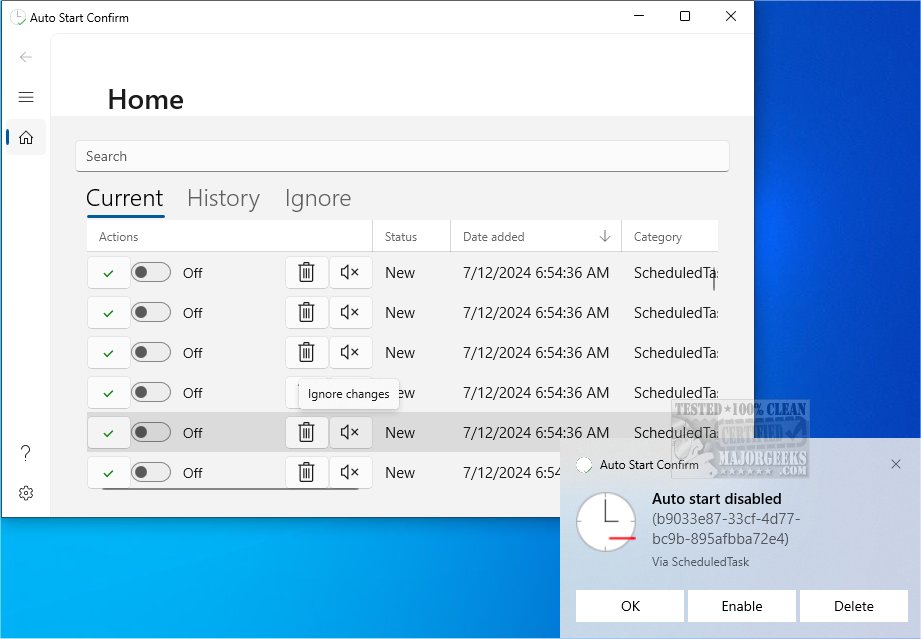Toggle the third row's Off switch

(151, 353)
